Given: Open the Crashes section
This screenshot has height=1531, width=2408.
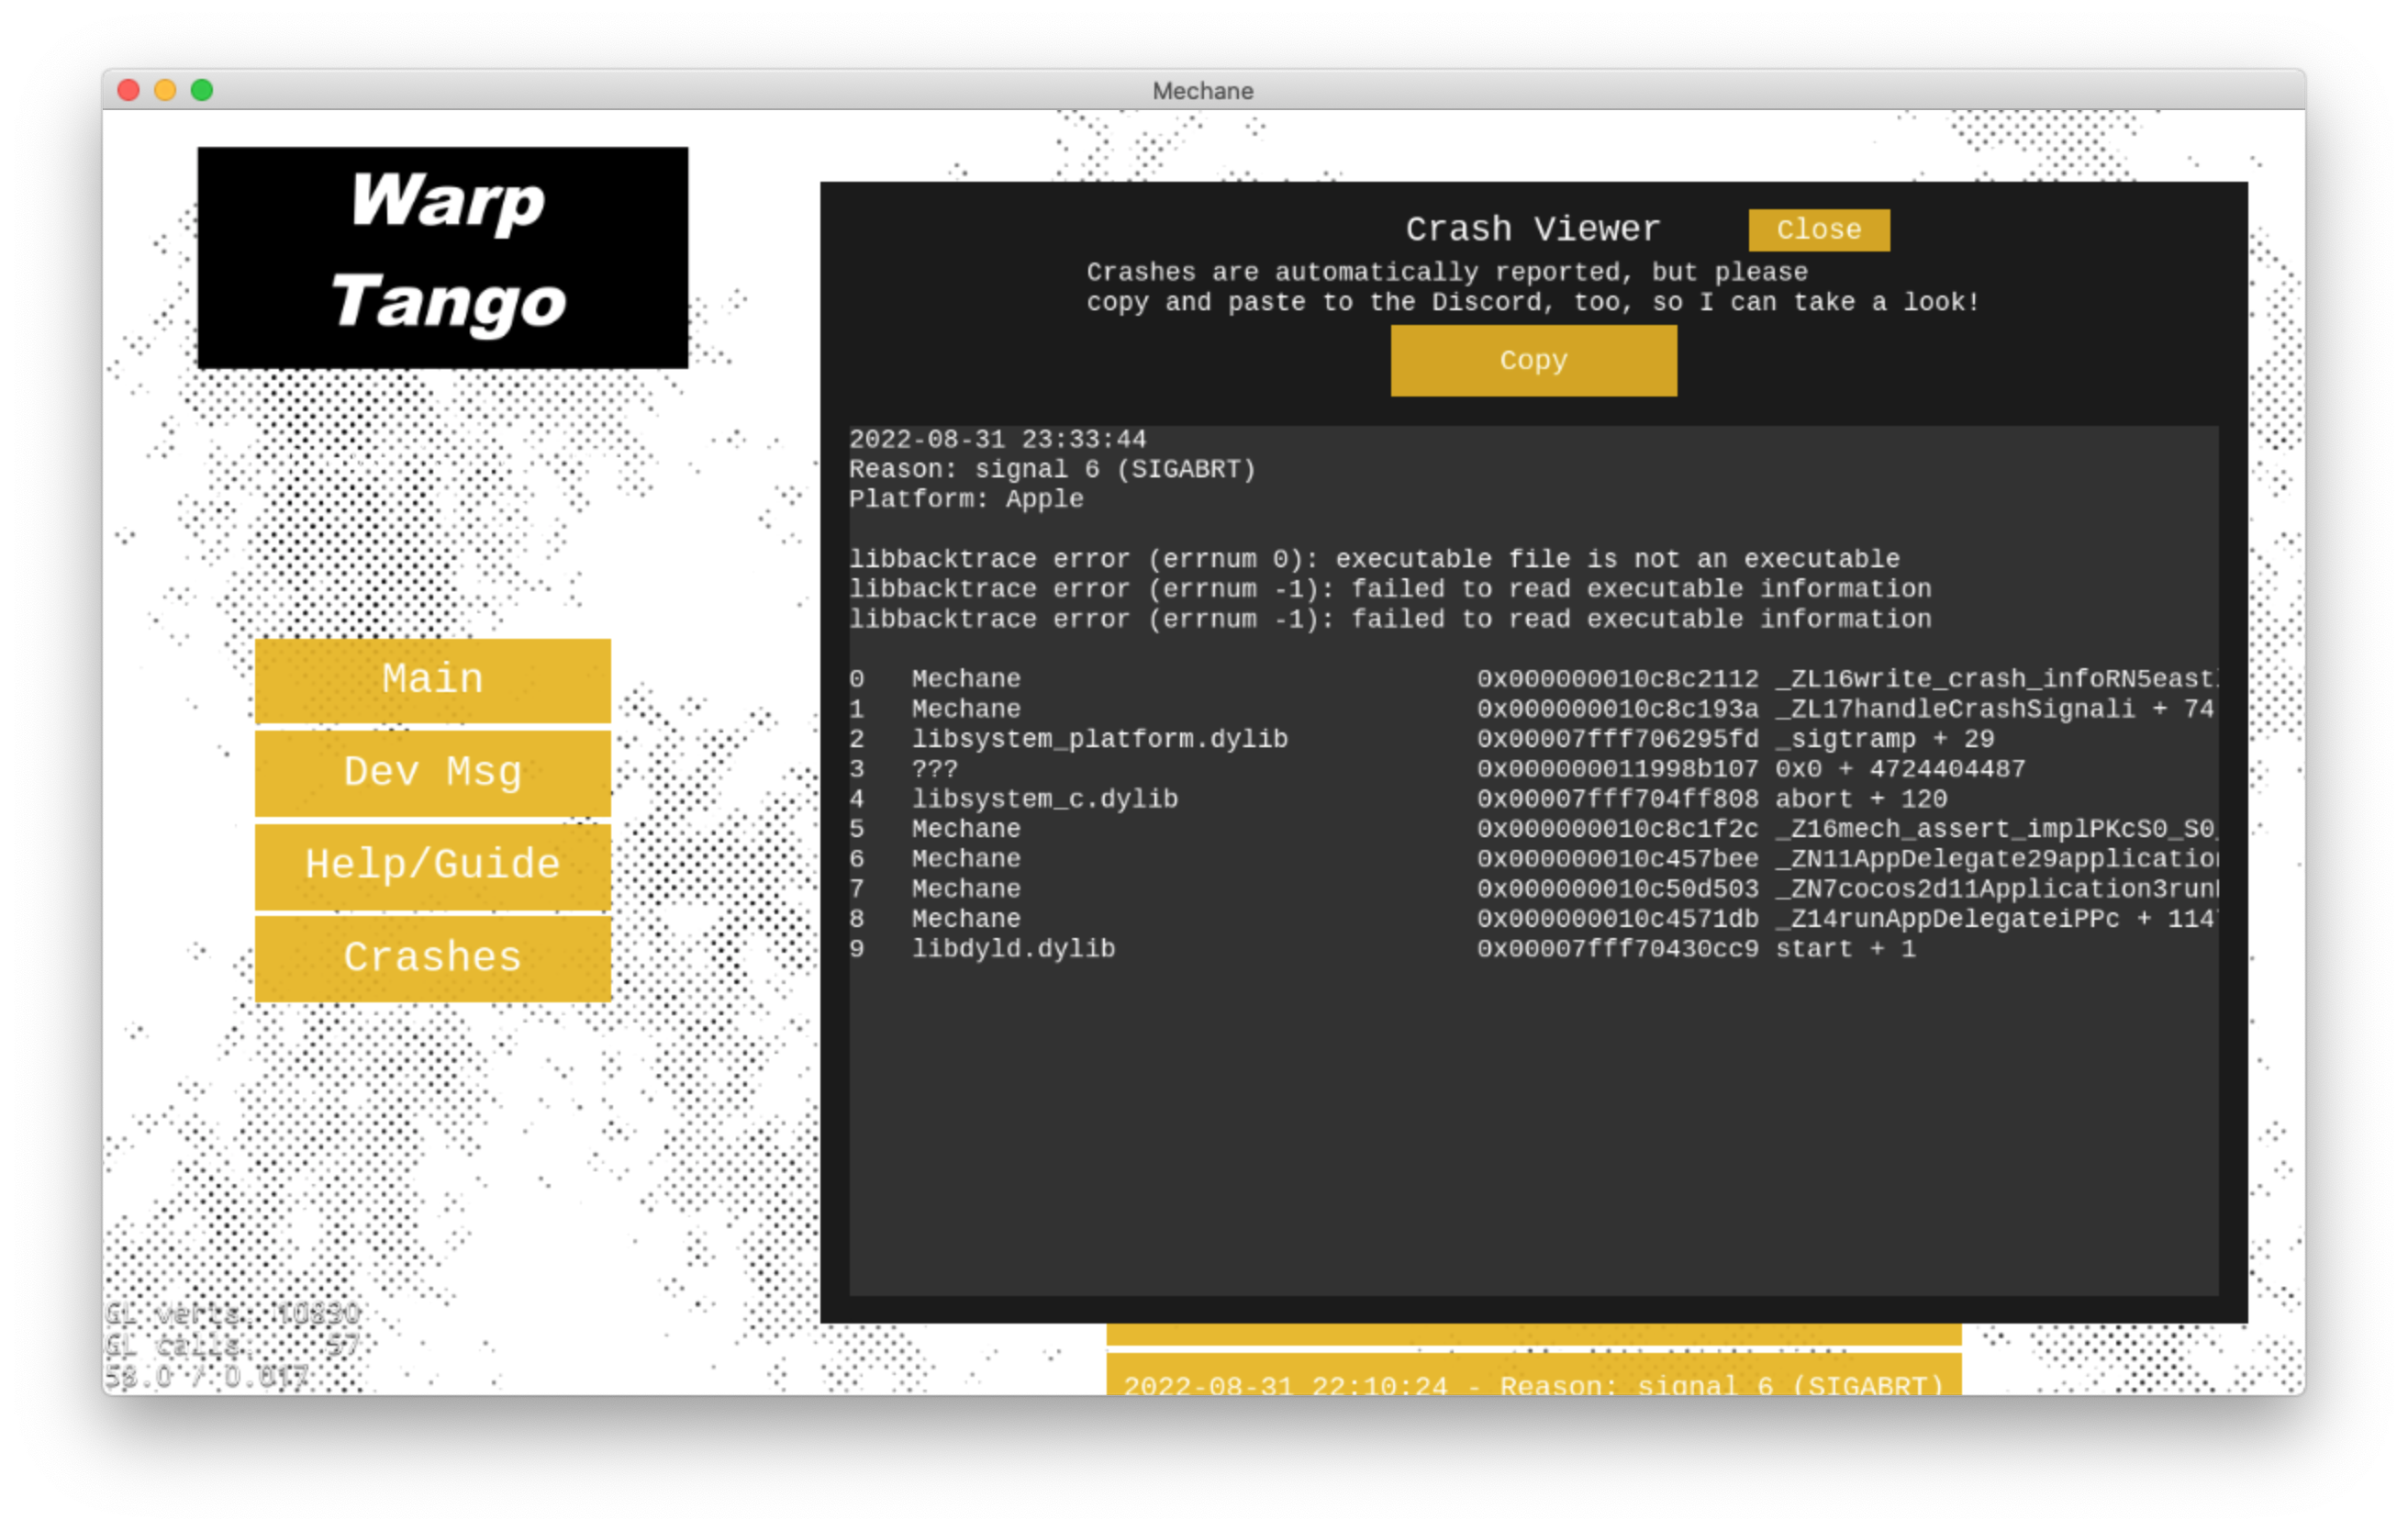Looking at the screenshot, I should [x=432, y=958].
